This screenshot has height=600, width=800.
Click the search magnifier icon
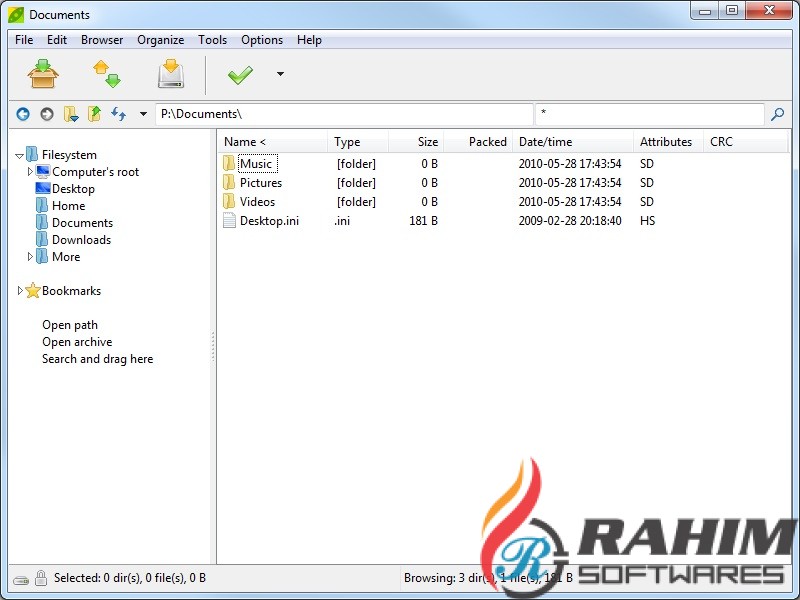(x=778, y=114)
